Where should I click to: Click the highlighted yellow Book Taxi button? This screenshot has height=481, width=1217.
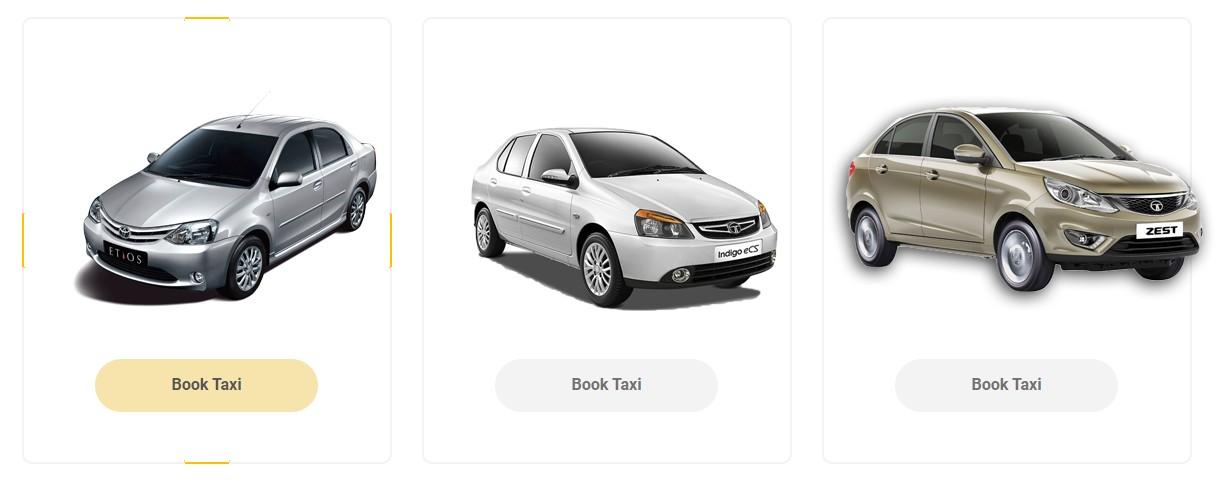coord(206,385)
